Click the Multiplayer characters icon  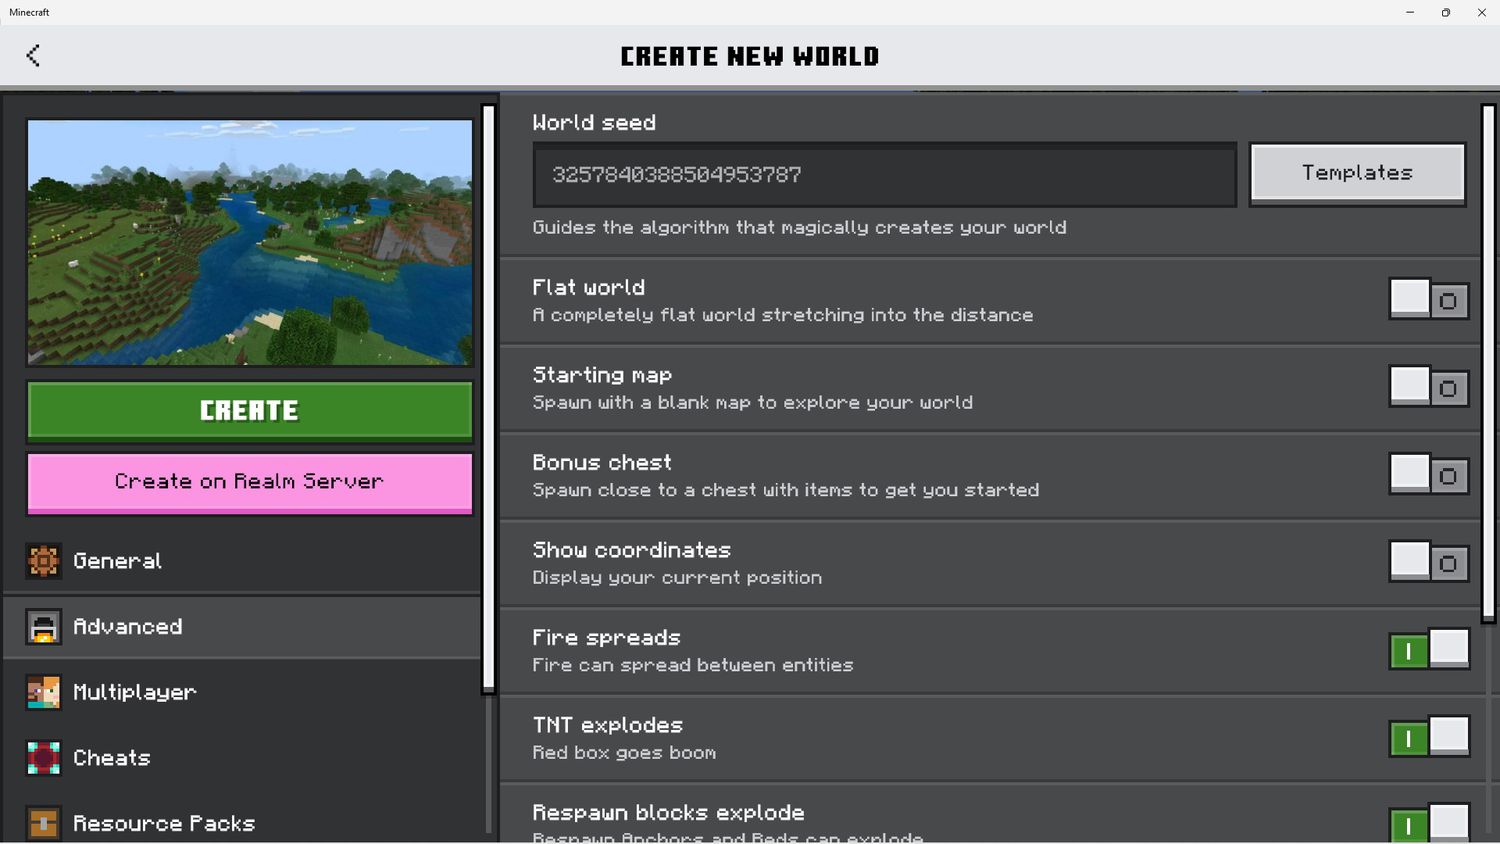point(43,692)
